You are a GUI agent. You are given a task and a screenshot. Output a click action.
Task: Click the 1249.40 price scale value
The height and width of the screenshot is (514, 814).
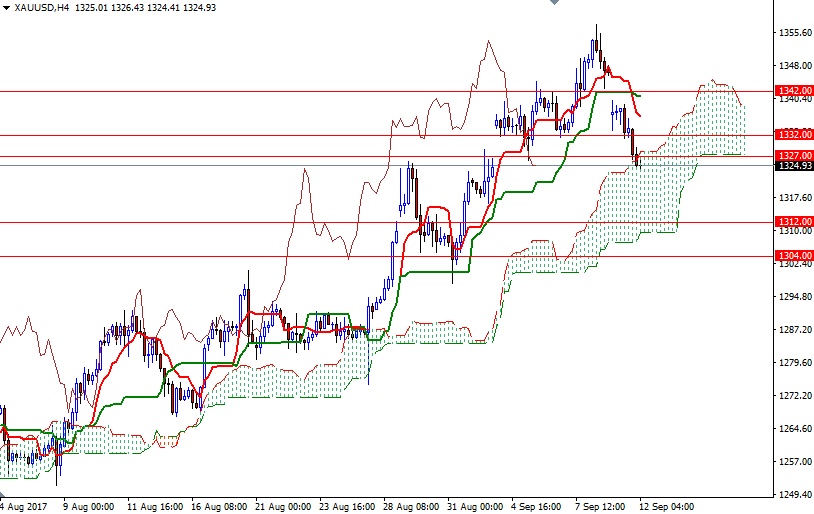pos(793,495)
